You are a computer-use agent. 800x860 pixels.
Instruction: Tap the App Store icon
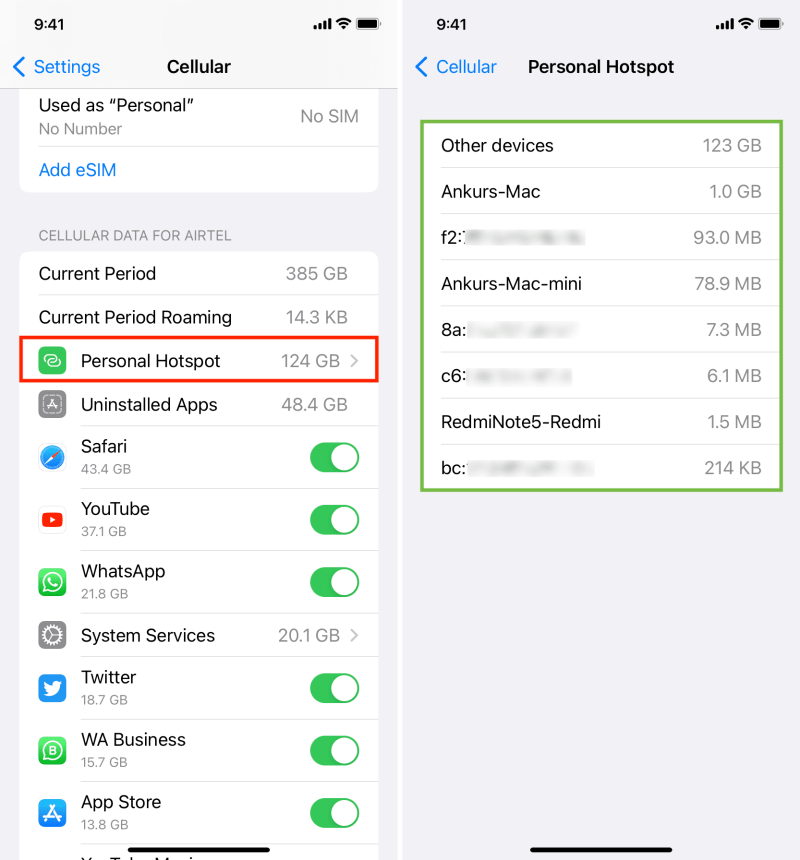coord(52,812)
